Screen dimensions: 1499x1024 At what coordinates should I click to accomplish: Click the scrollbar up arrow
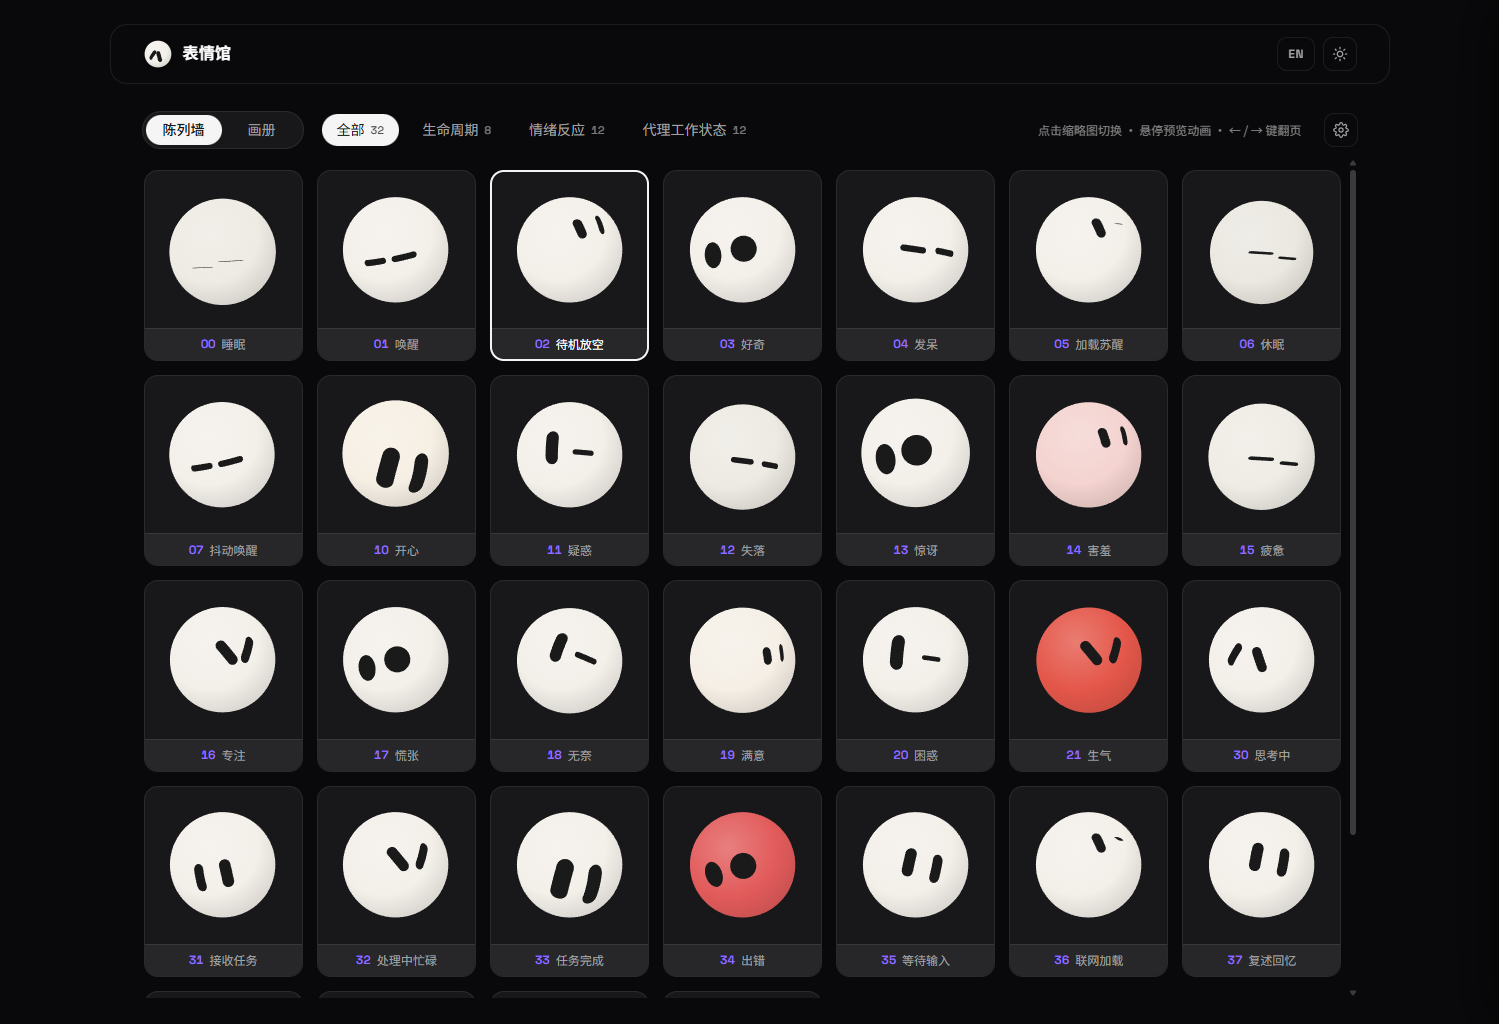click(x=1353, y=162)
